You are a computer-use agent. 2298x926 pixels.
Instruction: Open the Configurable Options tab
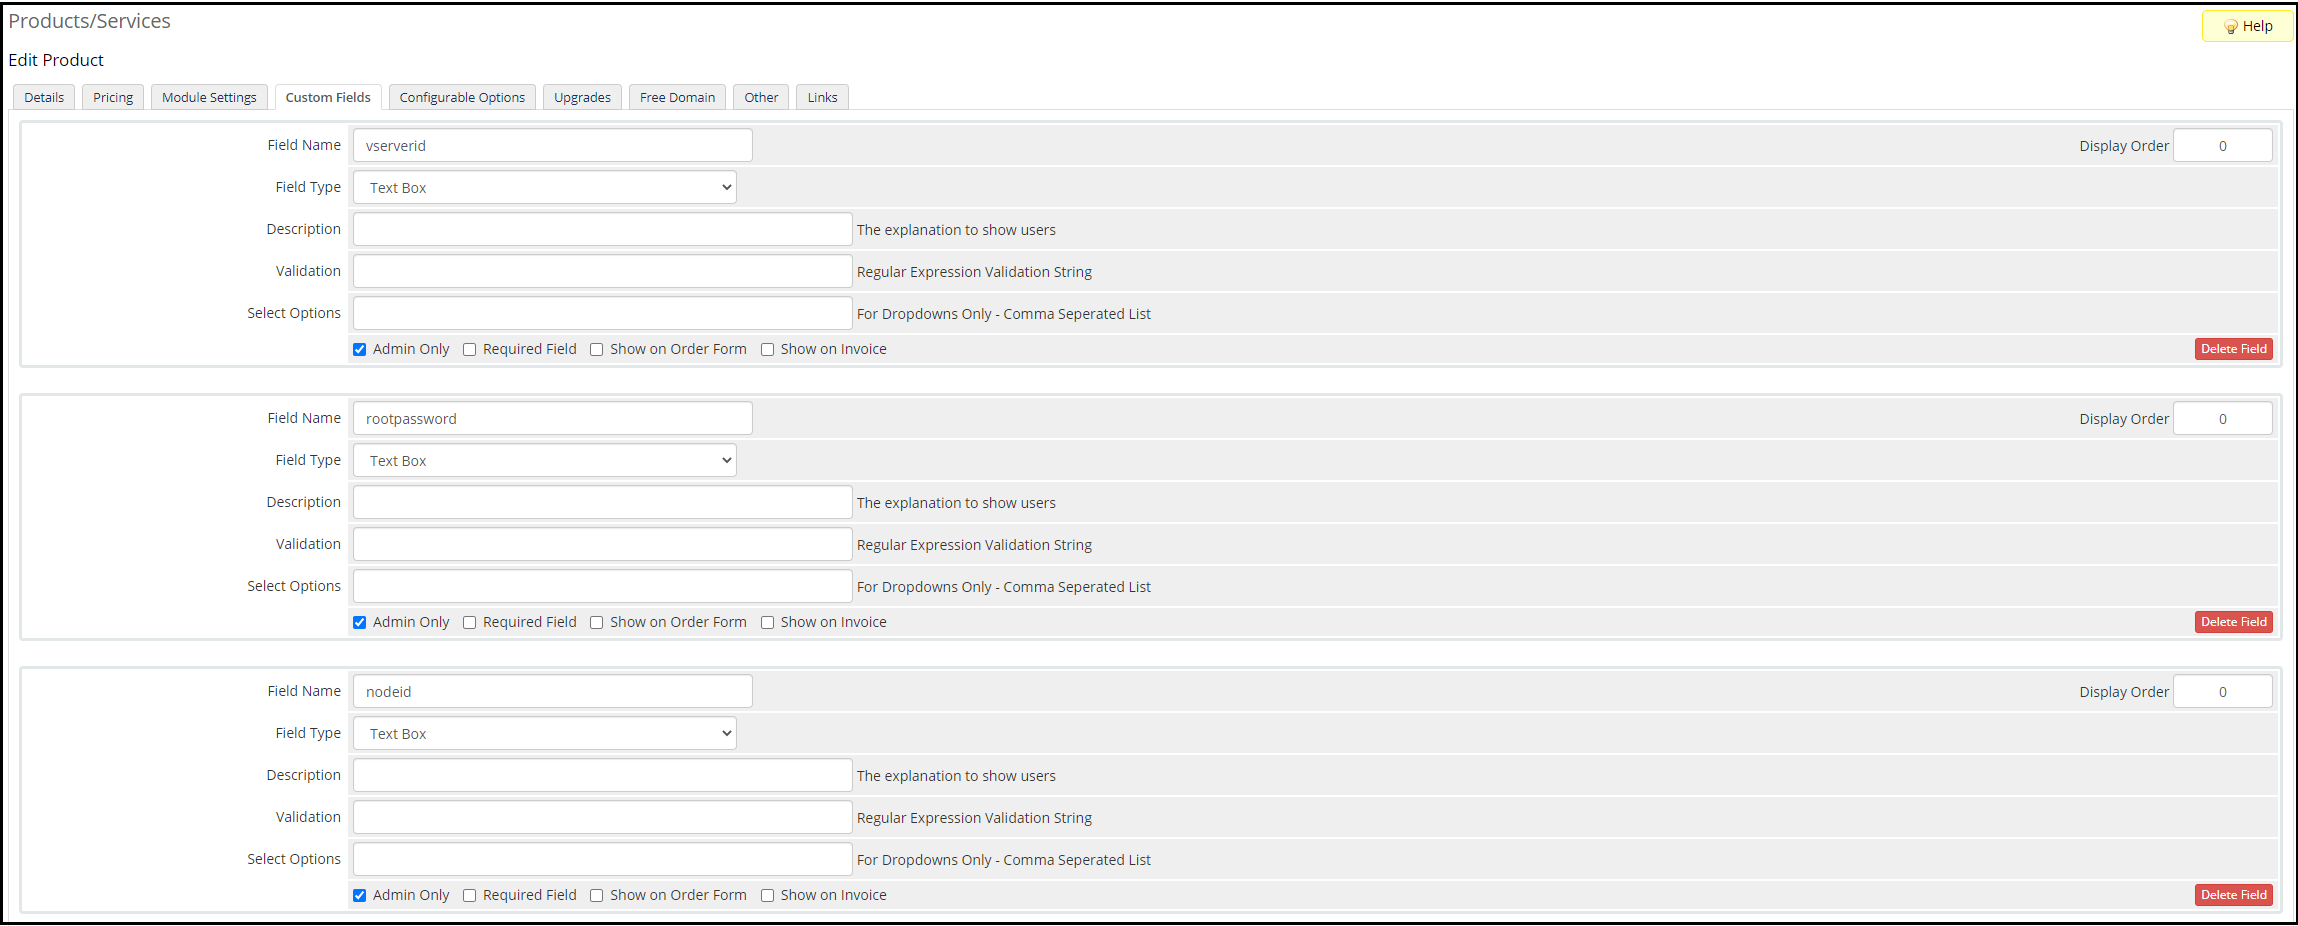pyautogui.click(x=462, y=98)
